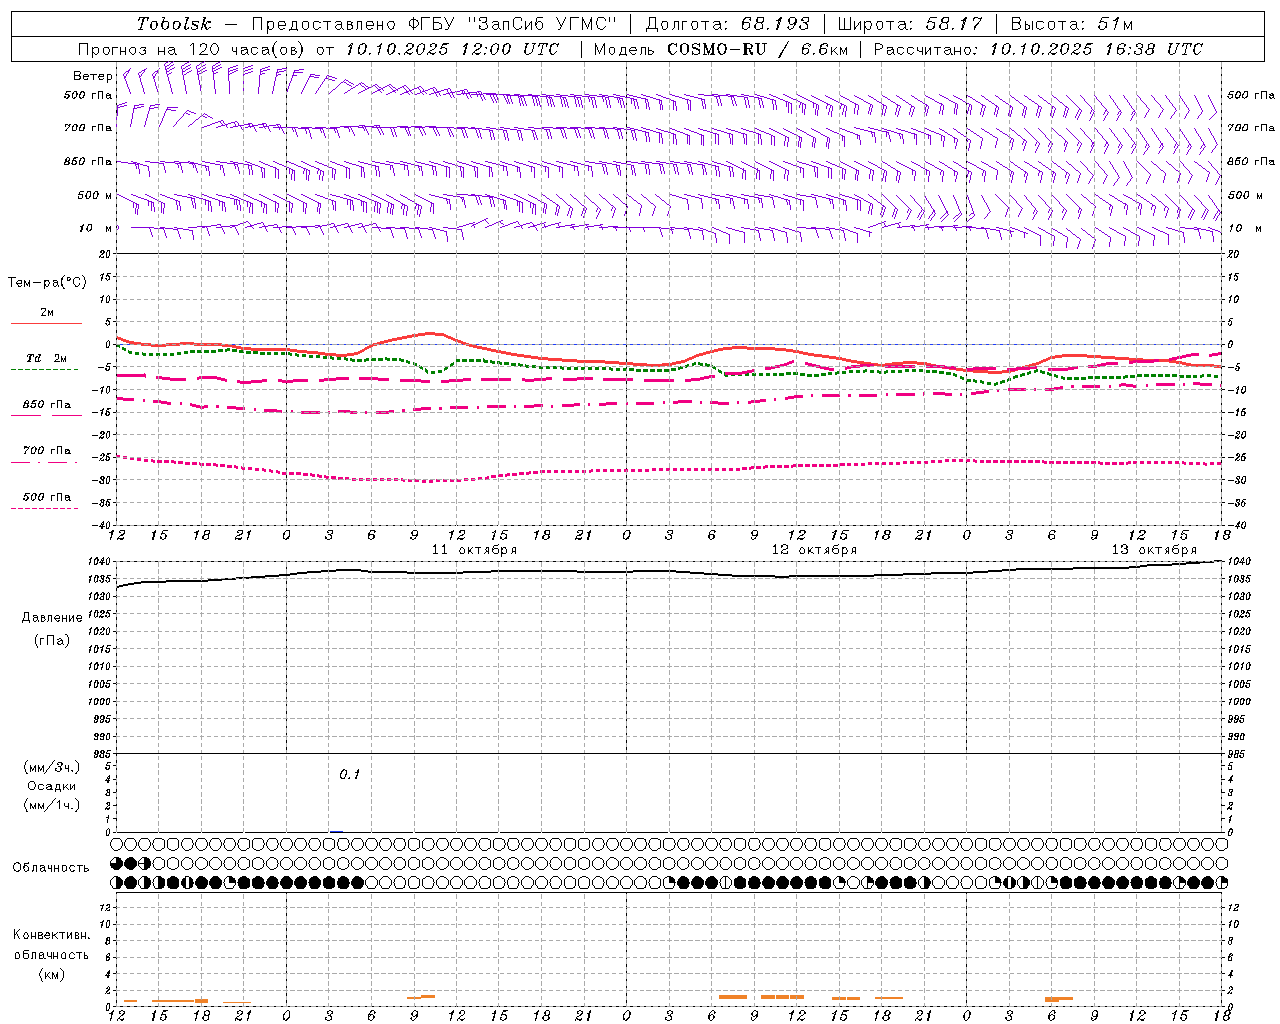Click the Td 2м dew point legend entry
The height and width of the screenshot is (1024, 1280).
pyautogui.click(x=46, y=358)
